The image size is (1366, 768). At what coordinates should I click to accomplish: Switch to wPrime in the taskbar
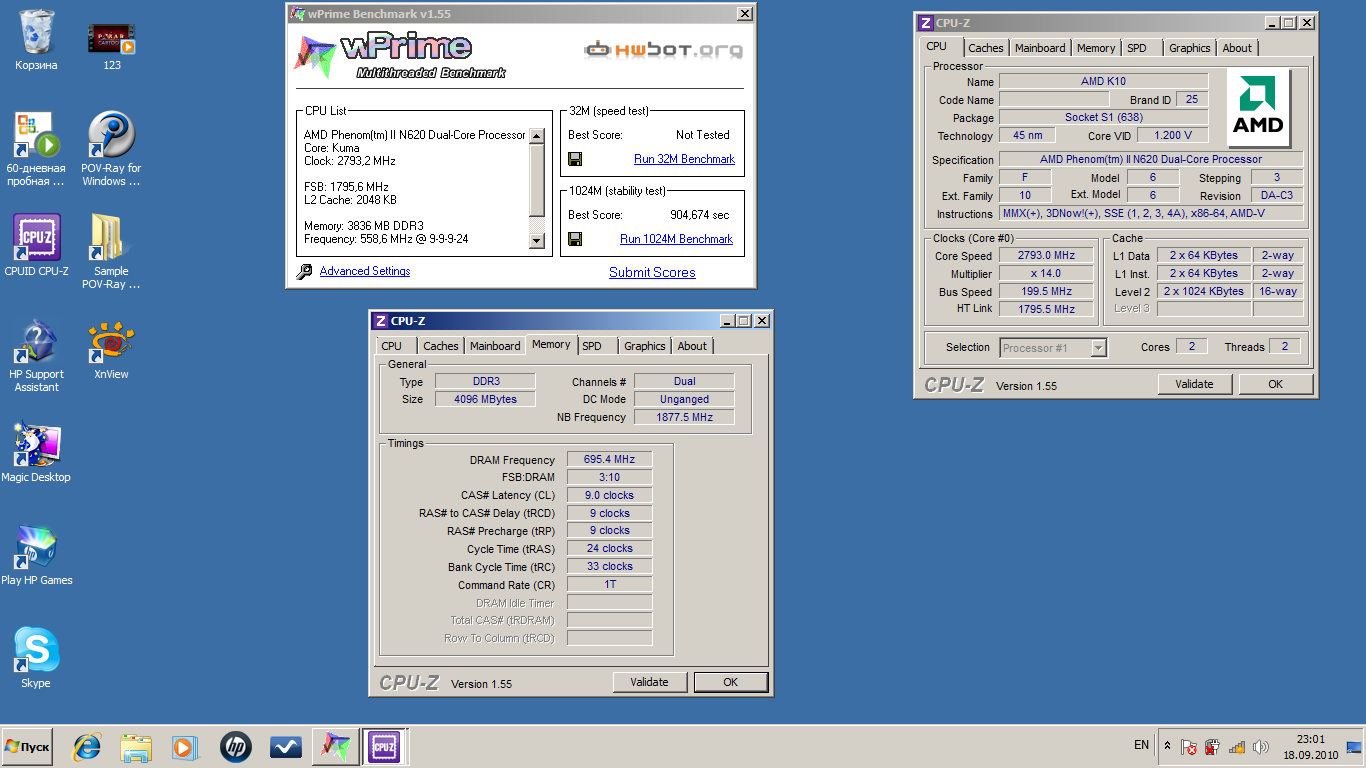click(x=335, y=747)
